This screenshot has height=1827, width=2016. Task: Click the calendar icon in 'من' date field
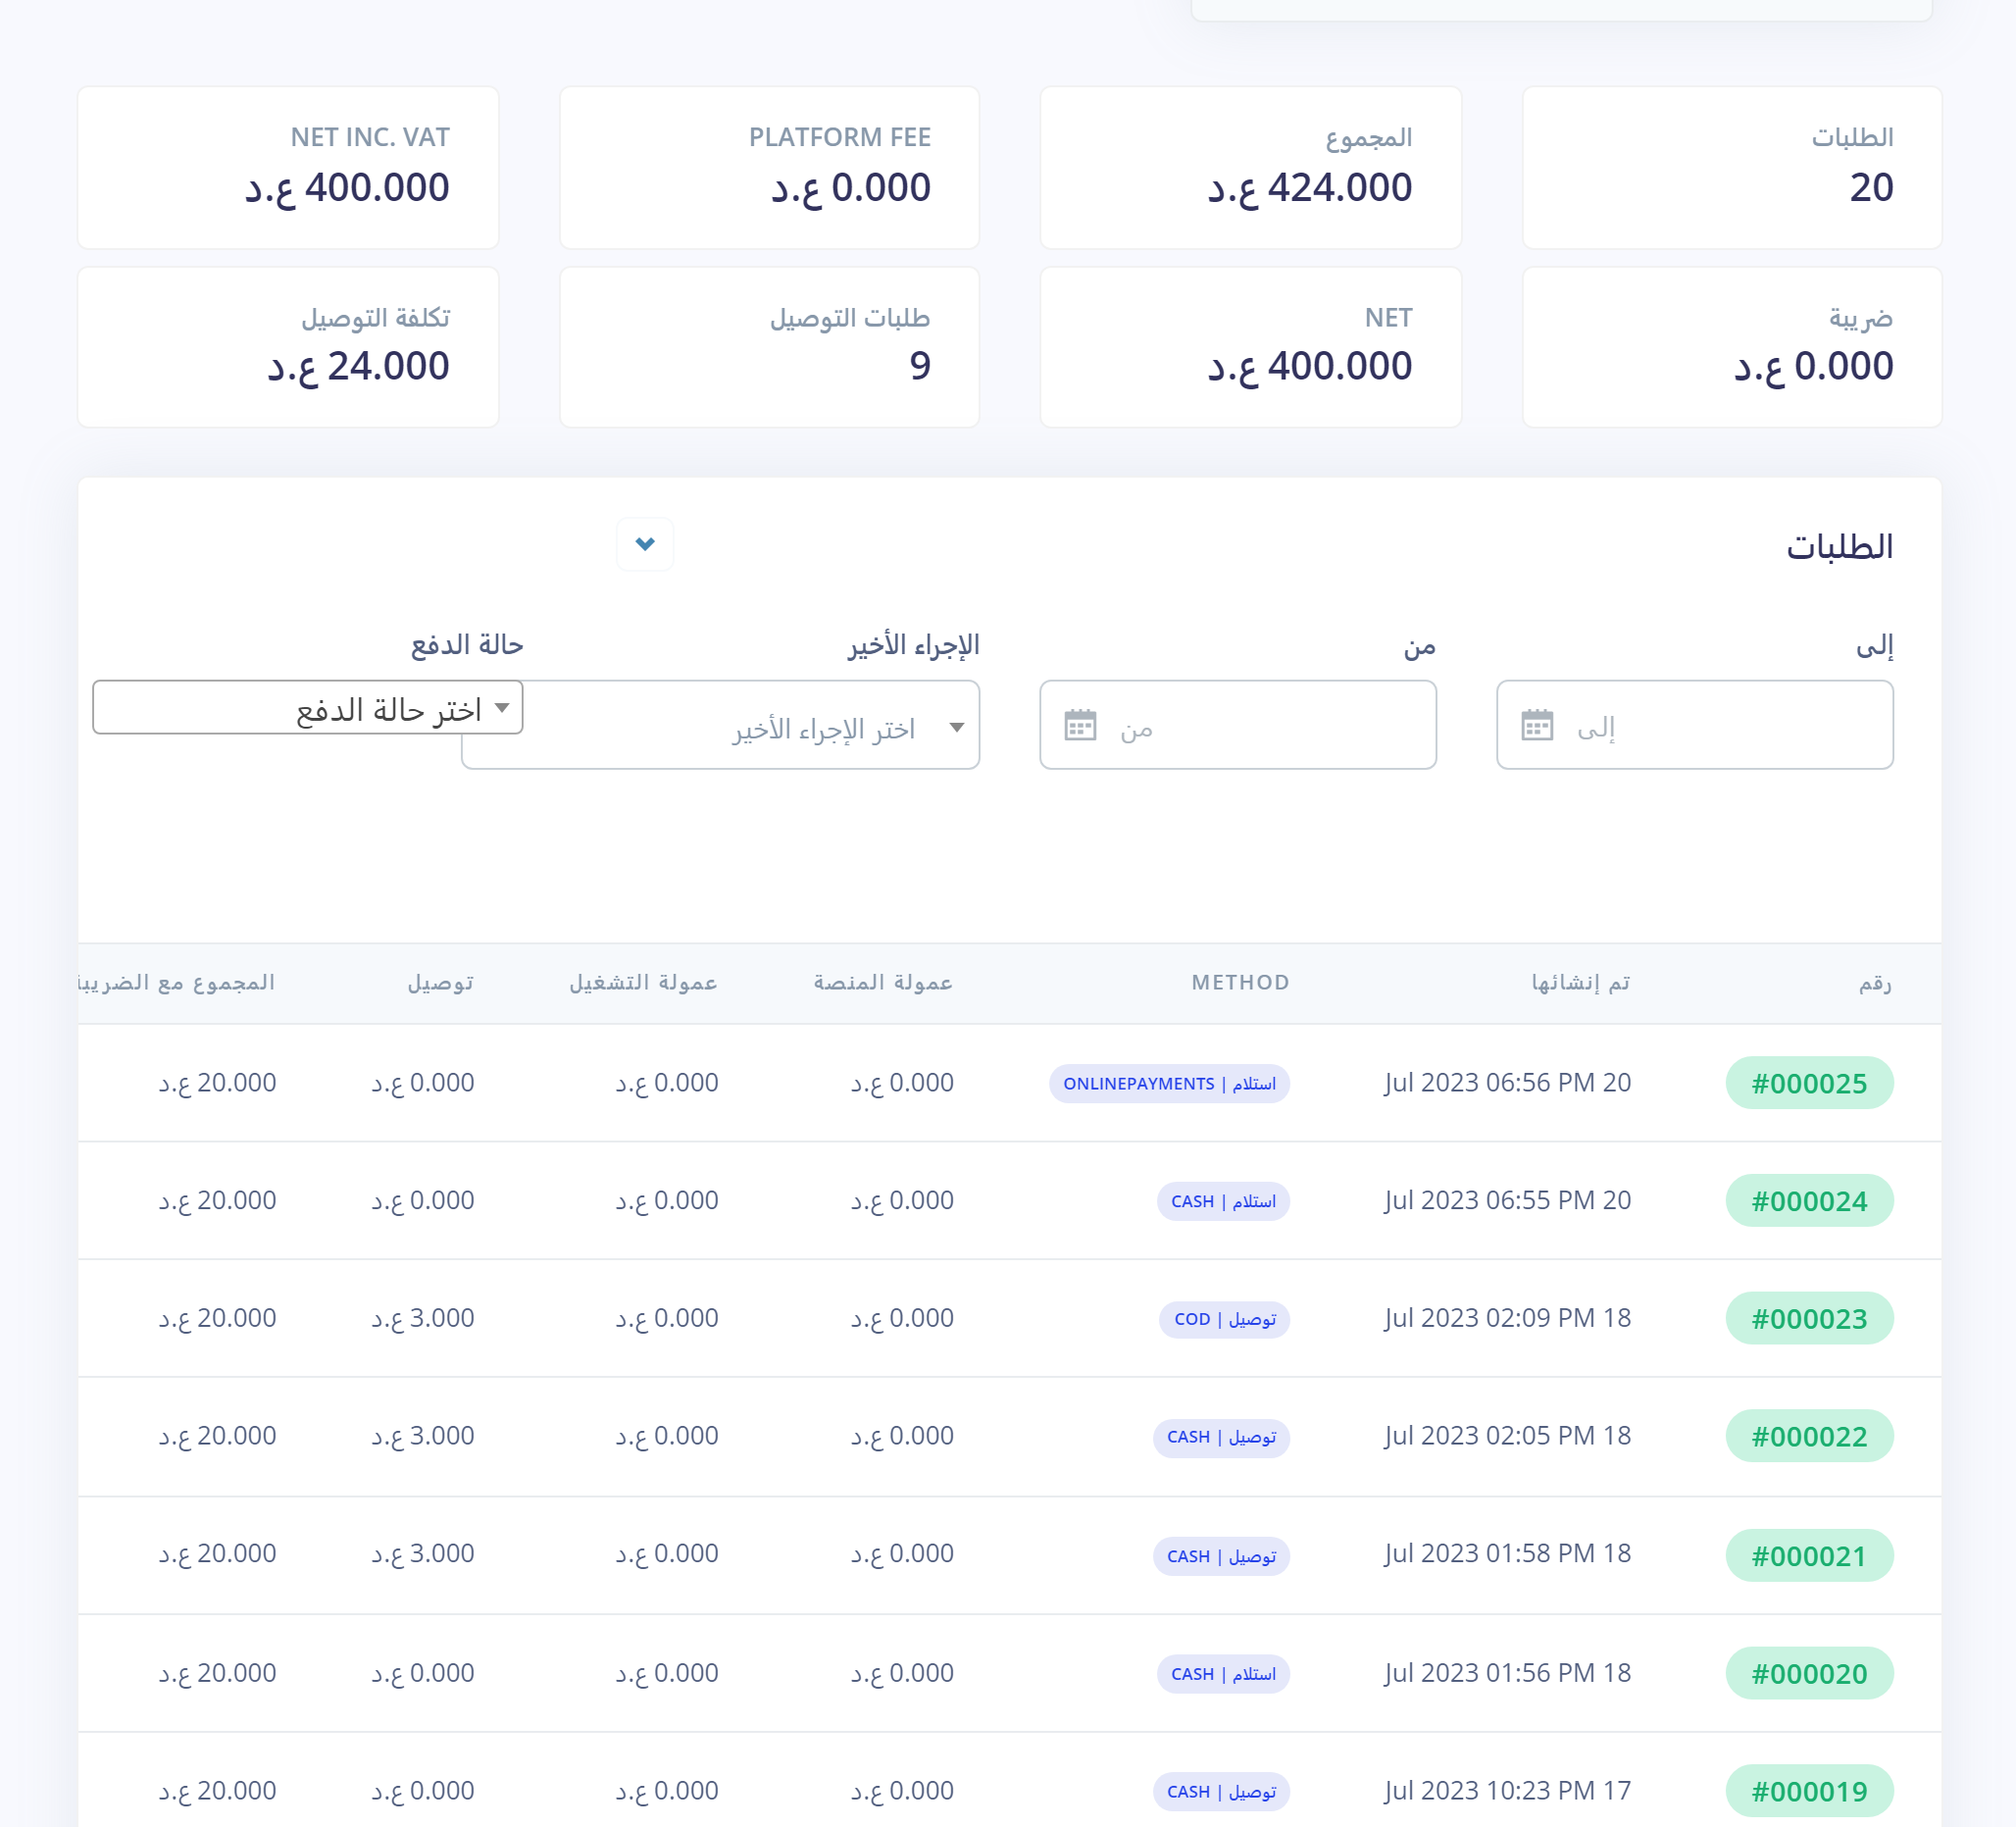[x=1080, y=725]
